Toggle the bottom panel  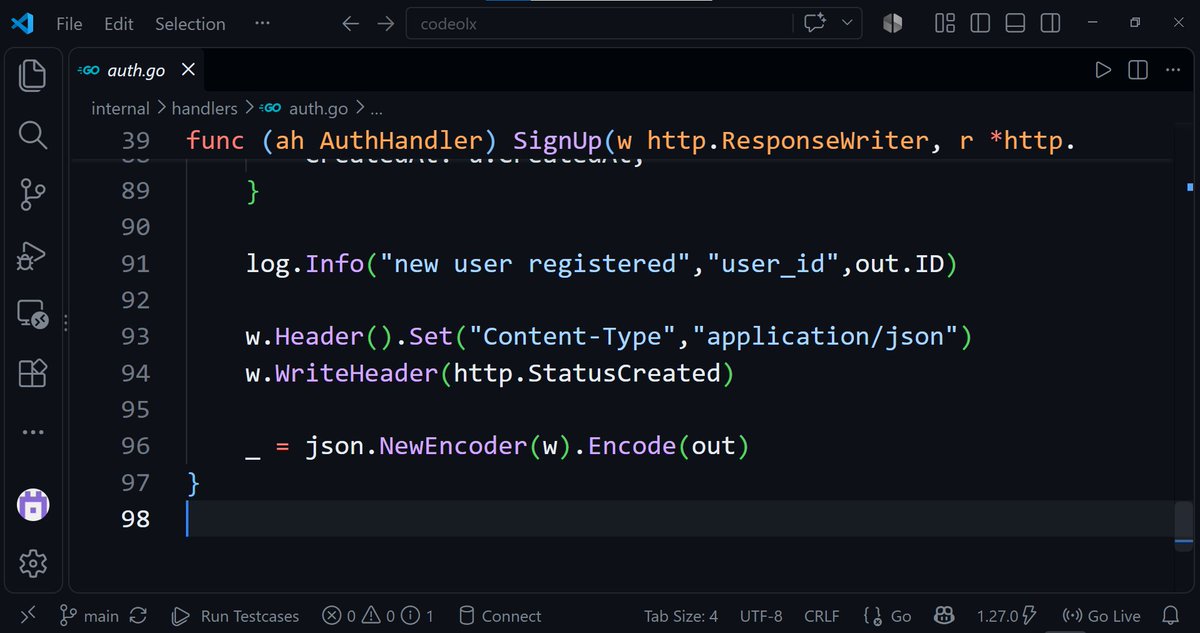coord(1015,23)
